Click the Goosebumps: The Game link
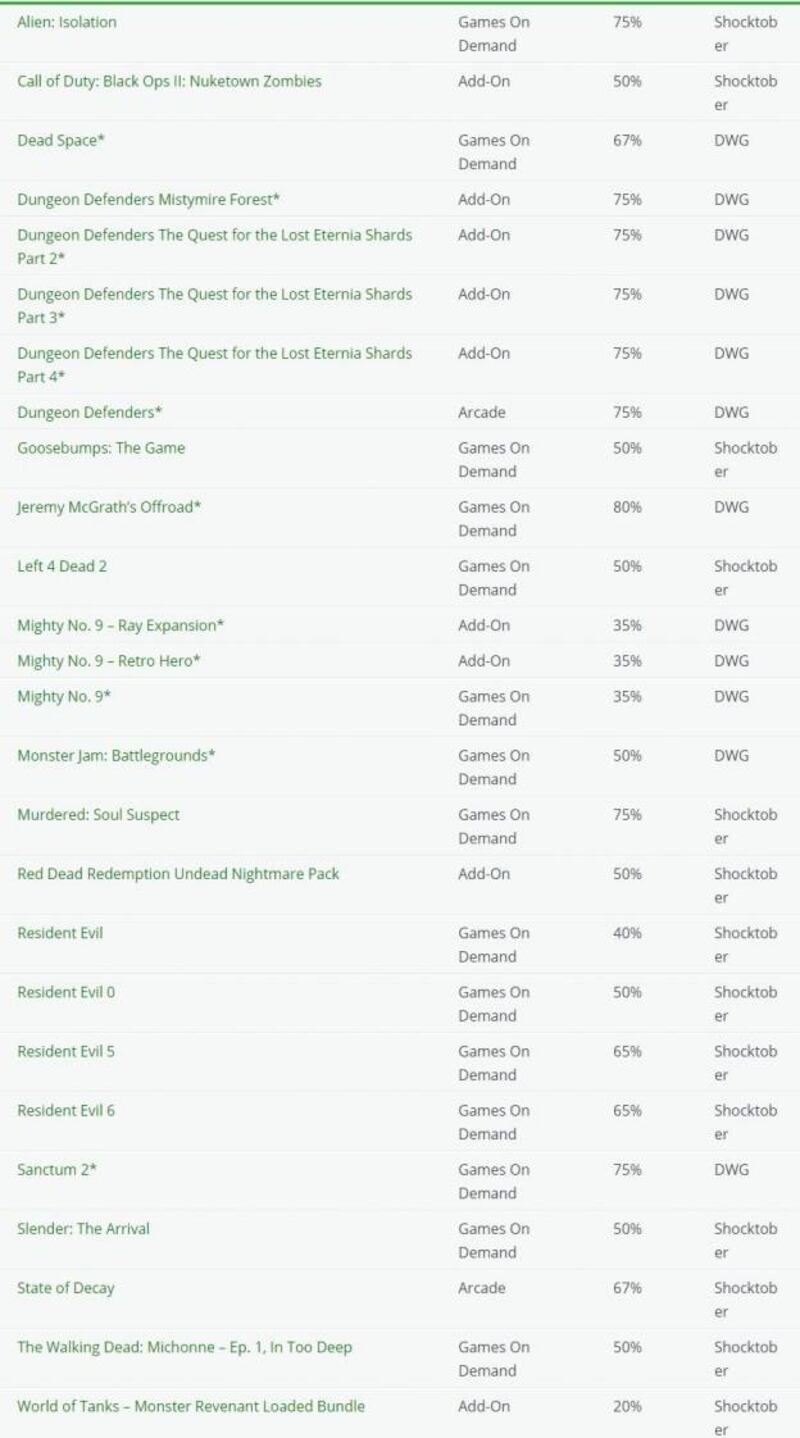Viewport: 800px width, 1438px height. (x=101, y=449)
